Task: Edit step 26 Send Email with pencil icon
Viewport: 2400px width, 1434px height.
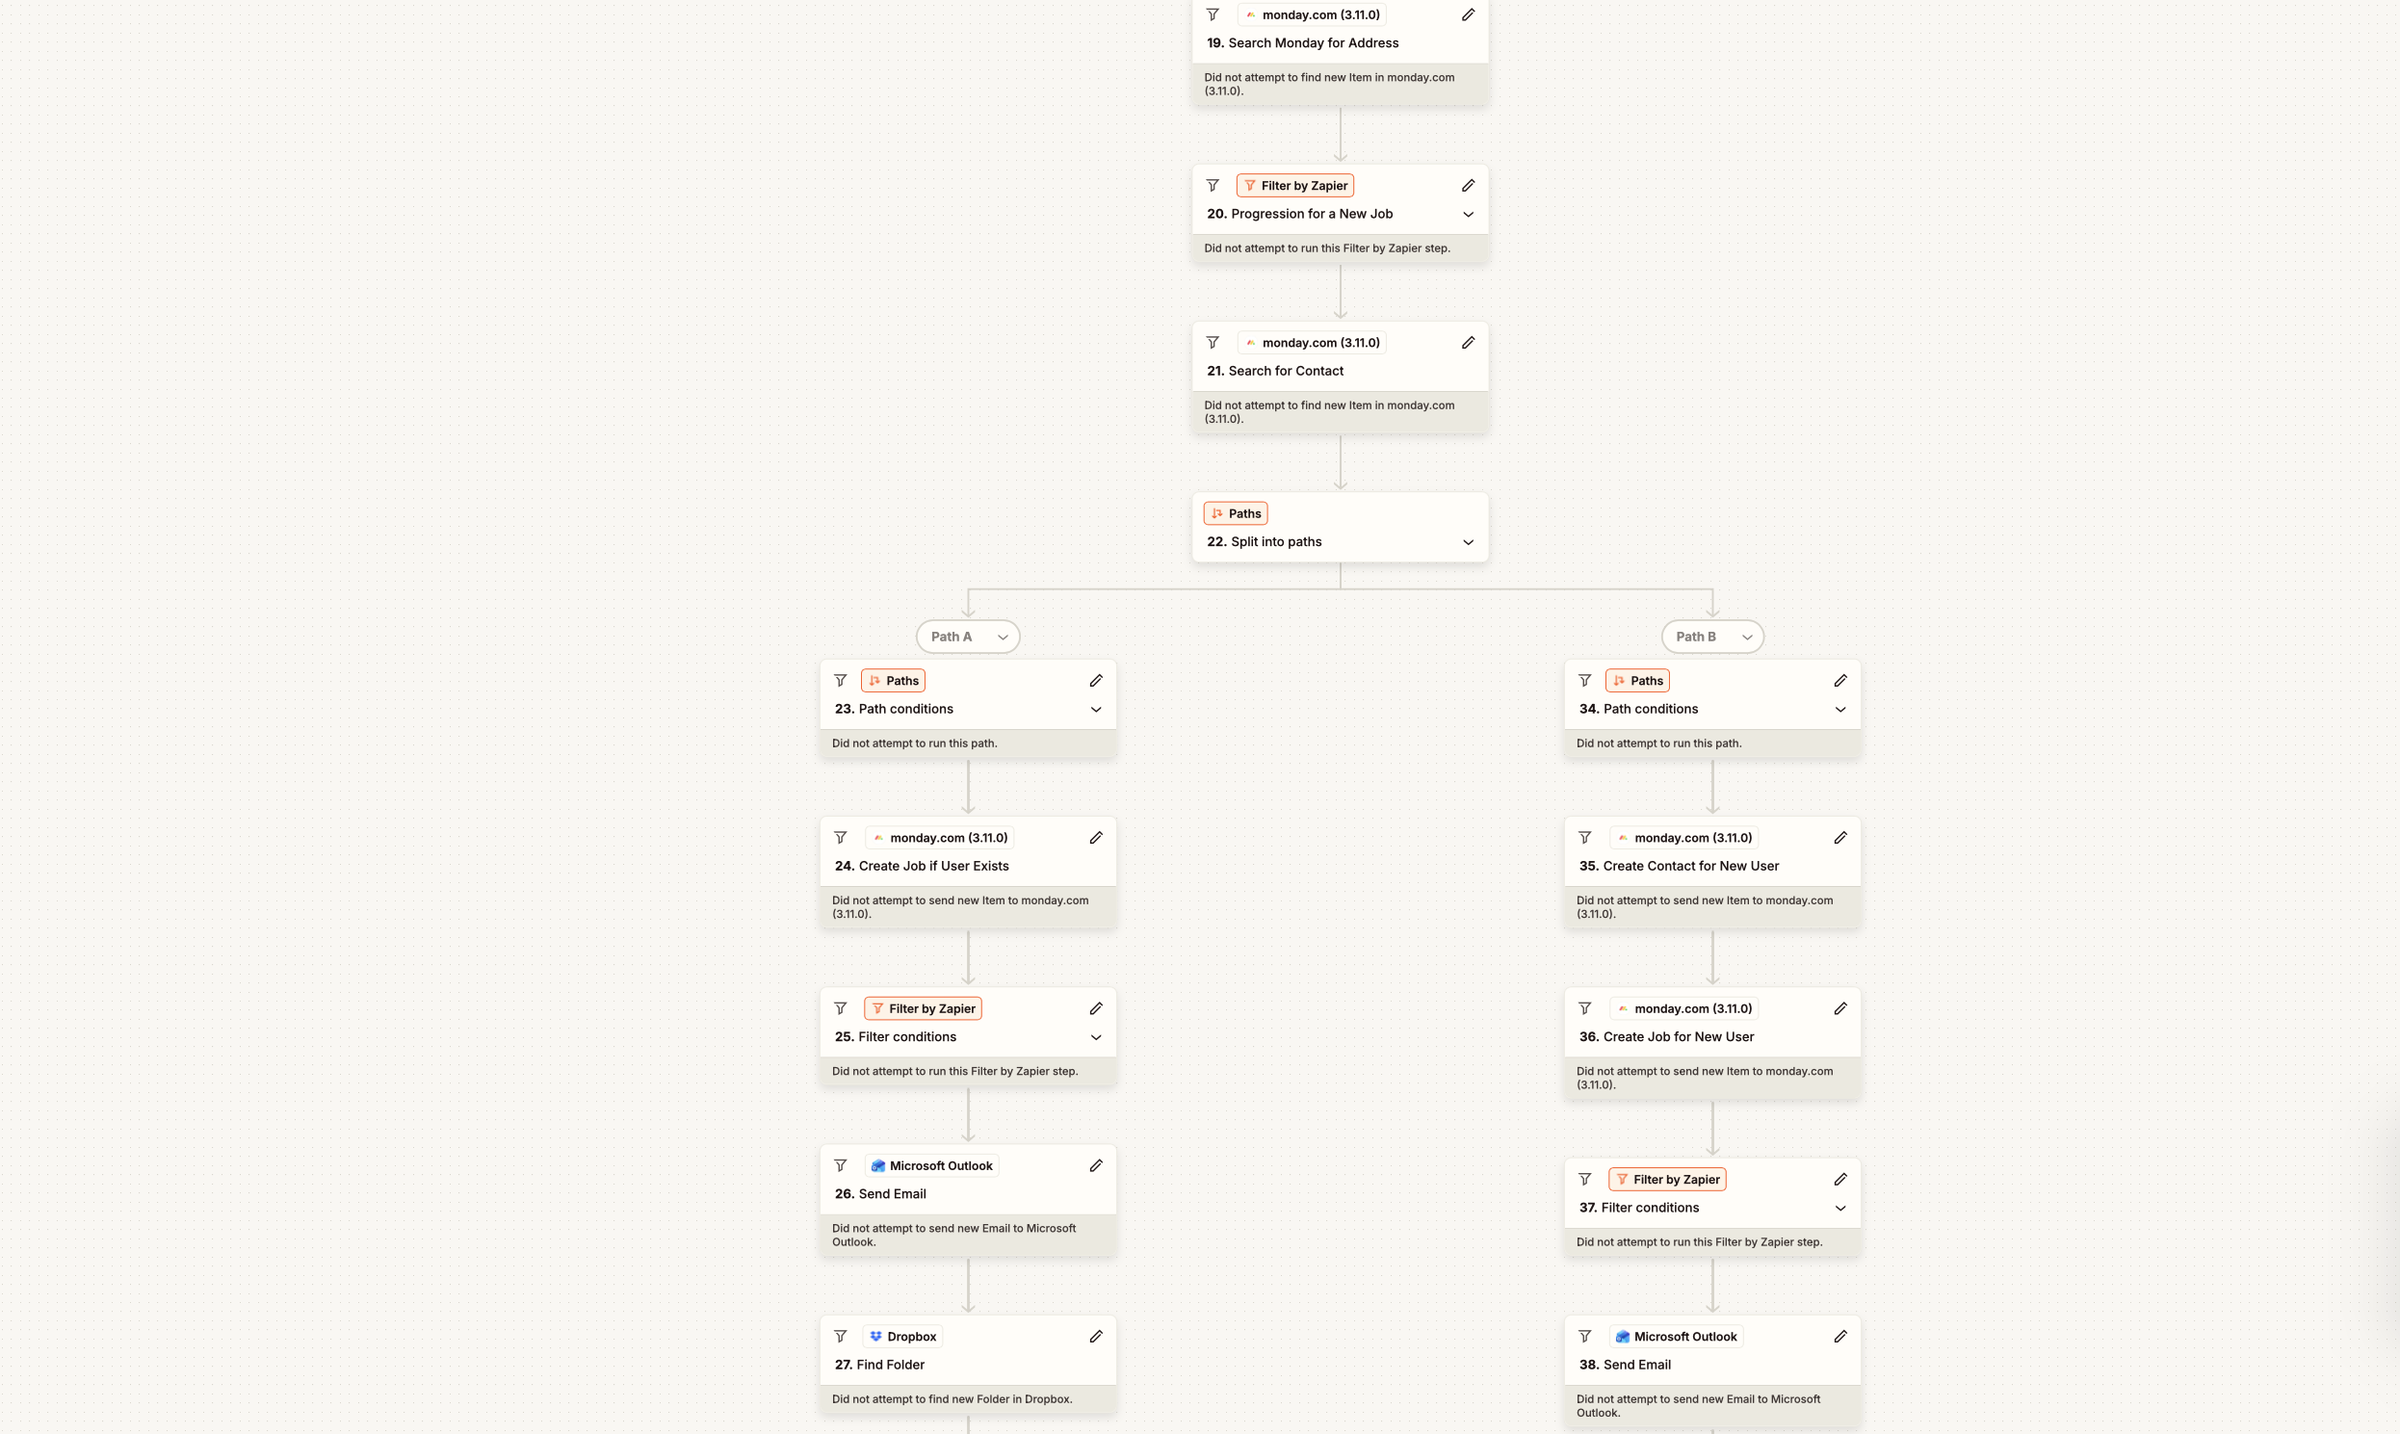Action: pos(1095,1165)
